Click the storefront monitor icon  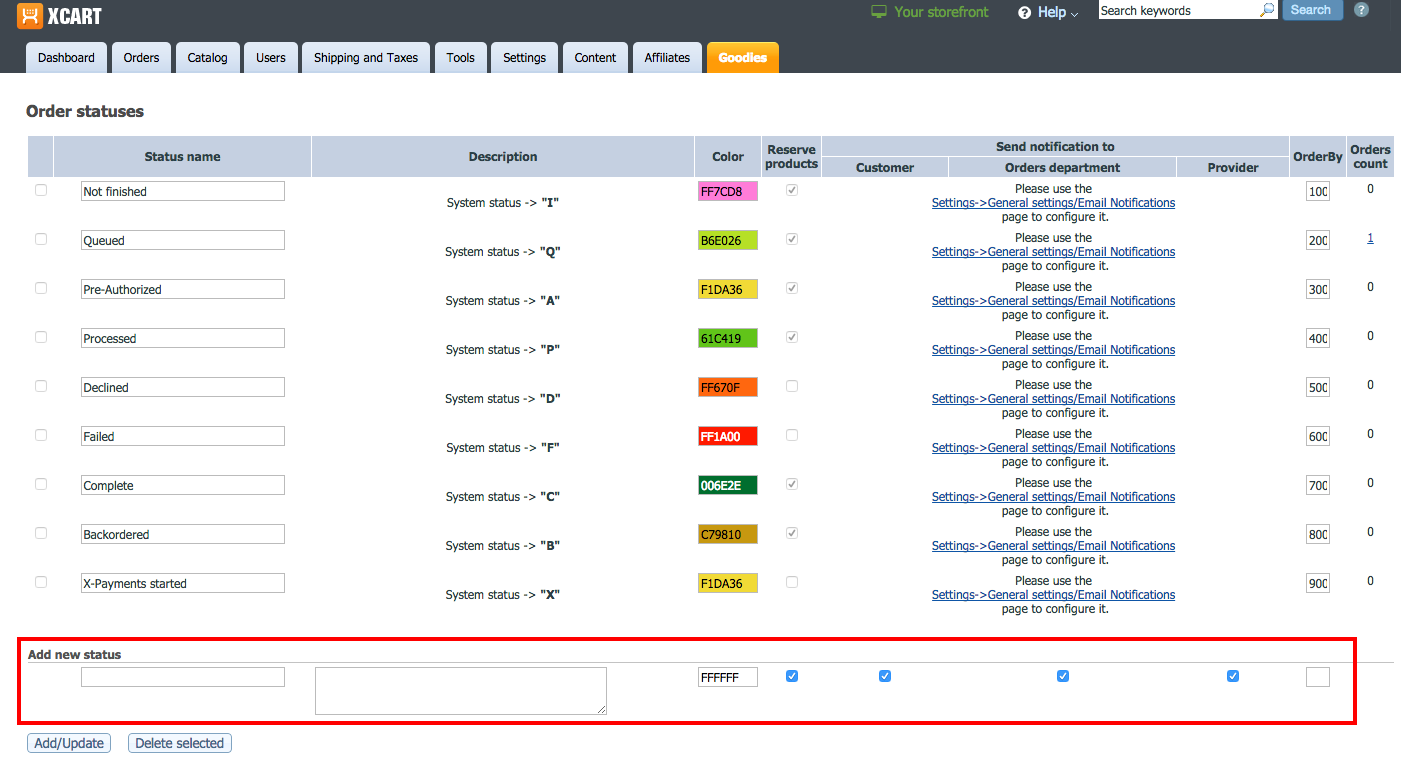(879, 12)
